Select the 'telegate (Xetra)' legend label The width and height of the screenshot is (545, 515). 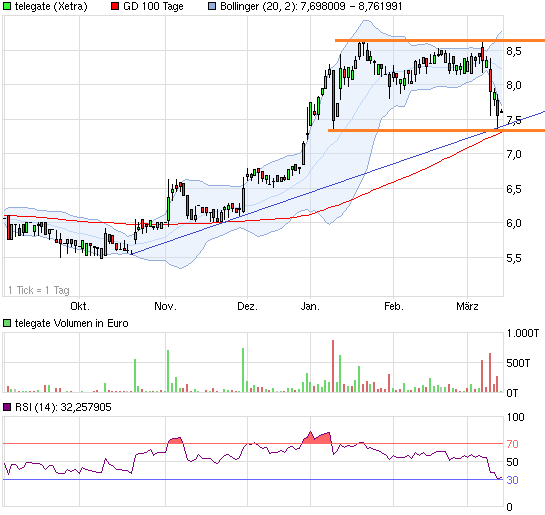tap(51, 6)
